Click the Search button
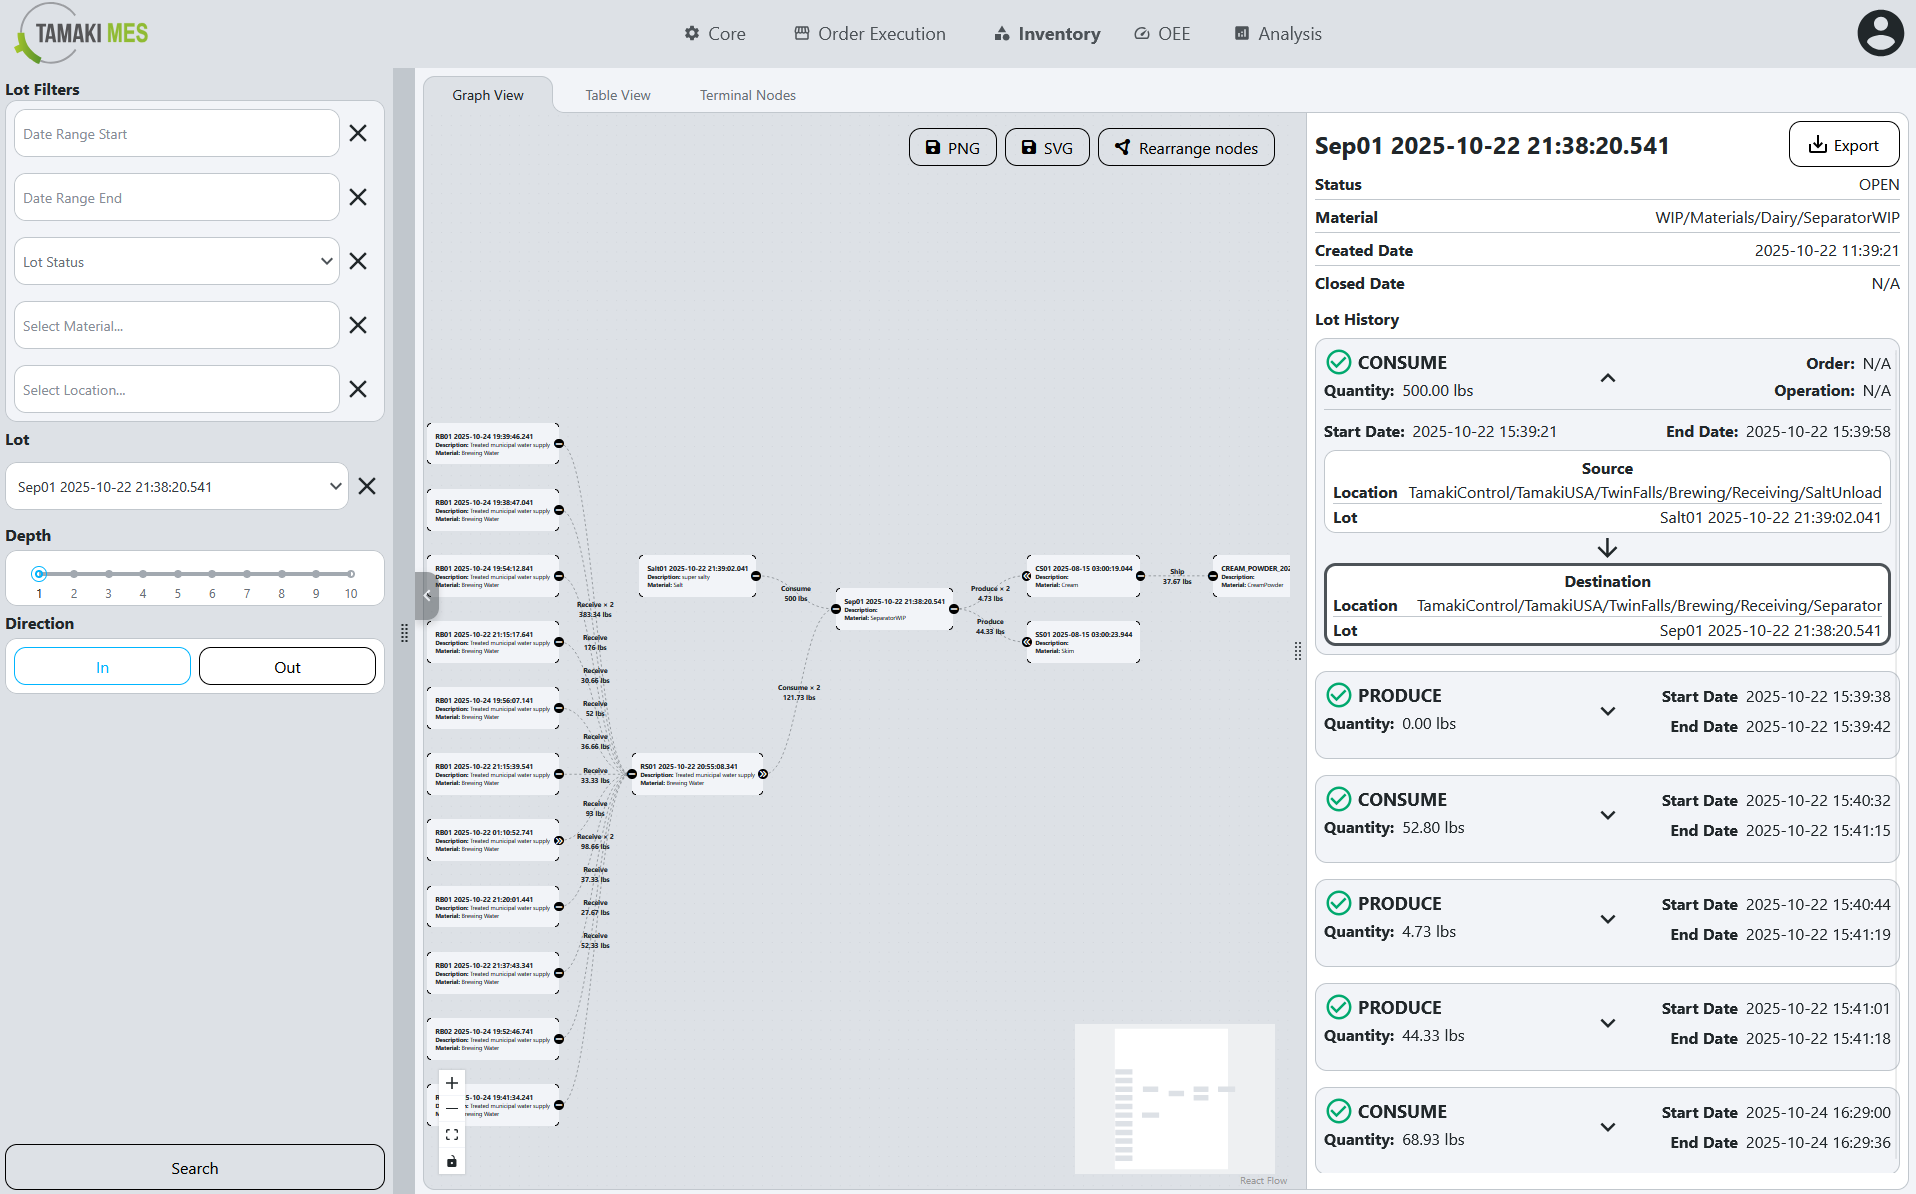Image resolution: width=1916 pixels, height=1194 pixels. (195, 1167)
